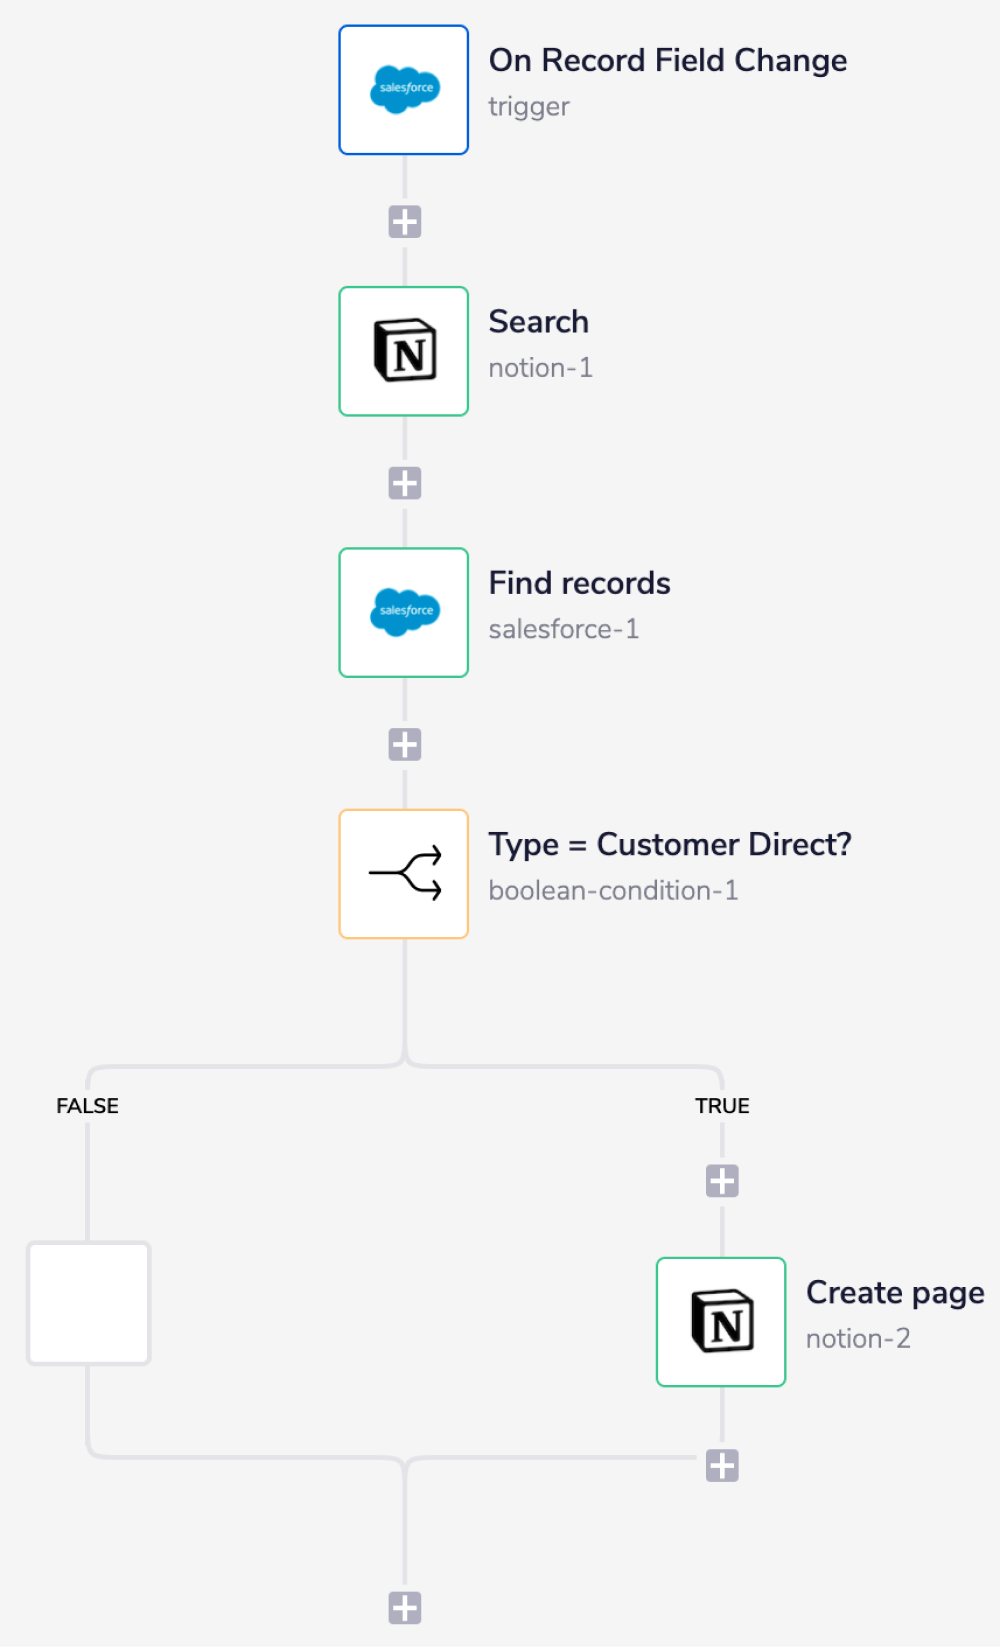Select the TRUE branch label
This screenshot has width=1000, height=1647.
click(722, 1106)
